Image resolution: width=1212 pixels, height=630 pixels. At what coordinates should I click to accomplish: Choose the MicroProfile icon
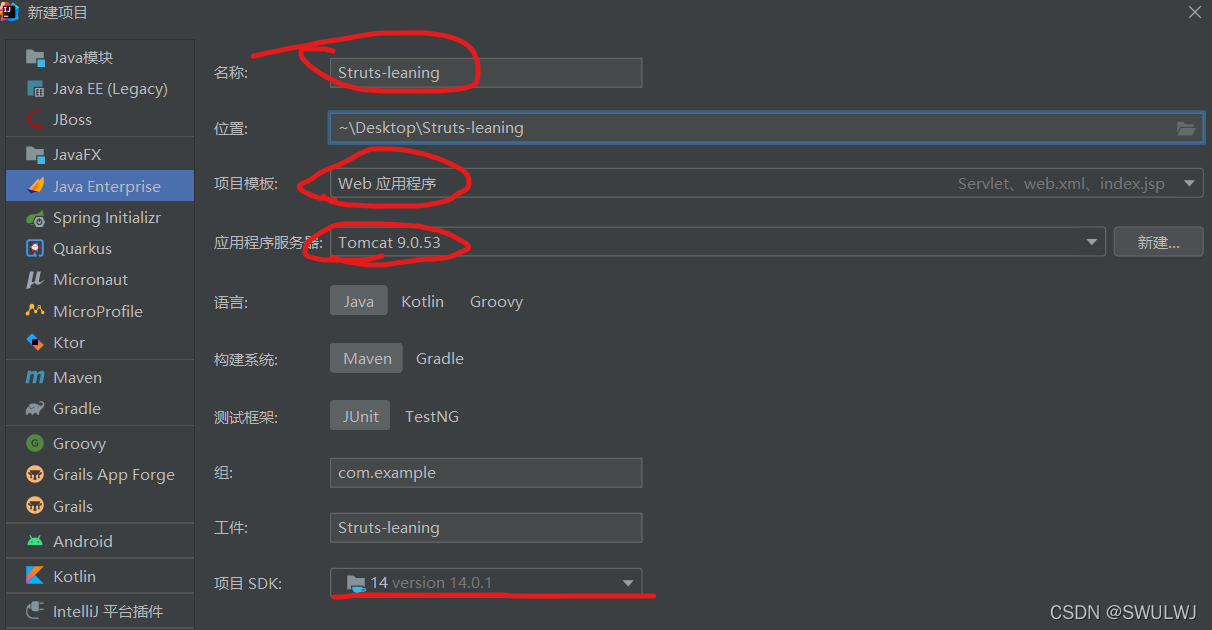(35, 311)
